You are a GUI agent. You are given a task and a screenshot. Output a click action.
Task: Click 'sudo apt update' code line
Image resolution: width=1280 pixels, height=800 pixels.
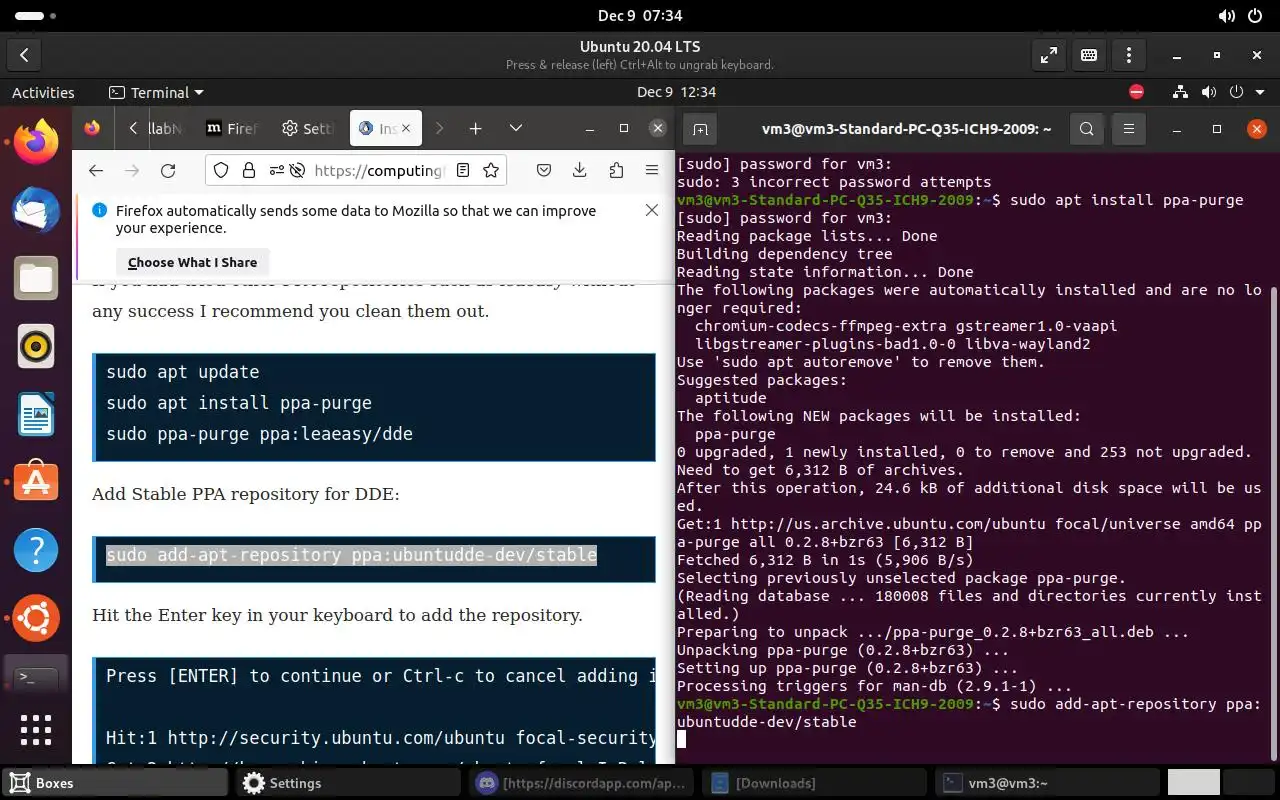(183, 372)
